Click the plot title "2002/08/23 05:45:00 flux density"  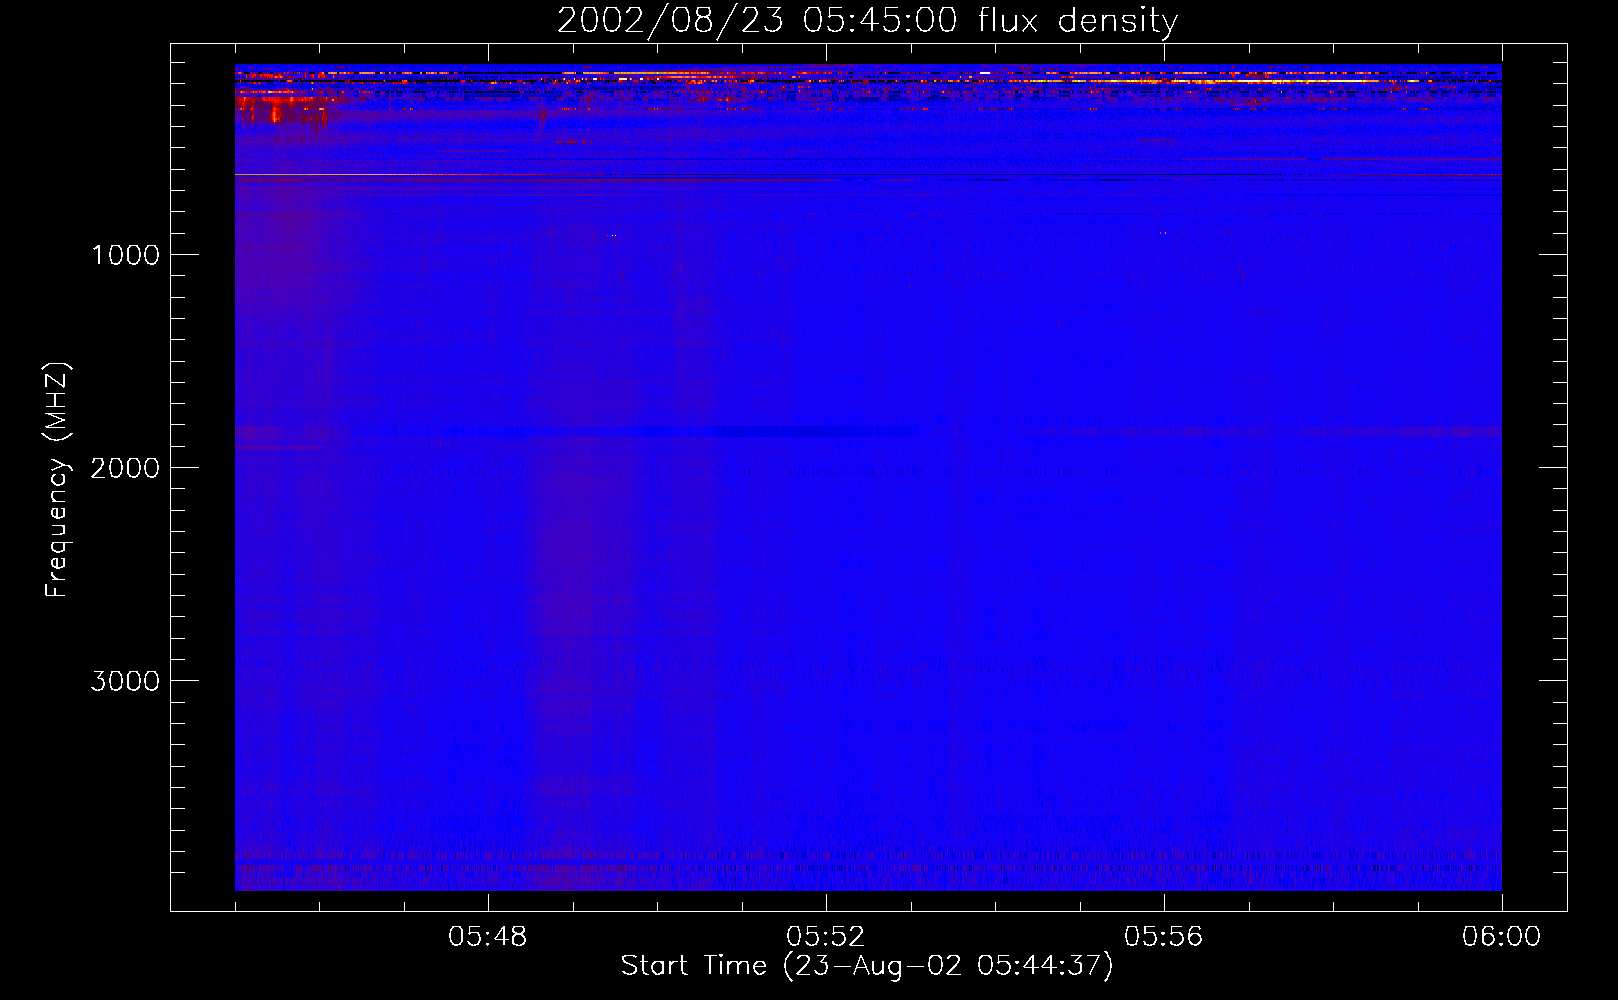867,20
